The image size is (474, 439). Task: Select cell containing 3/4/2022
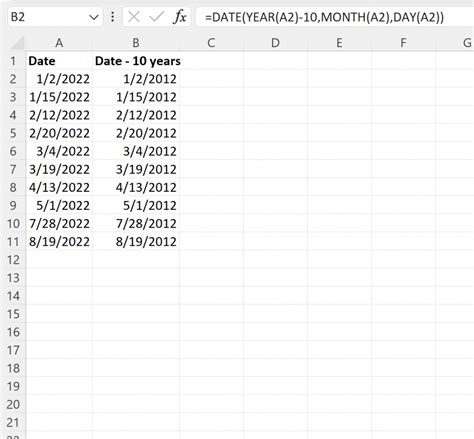[59, 151]
